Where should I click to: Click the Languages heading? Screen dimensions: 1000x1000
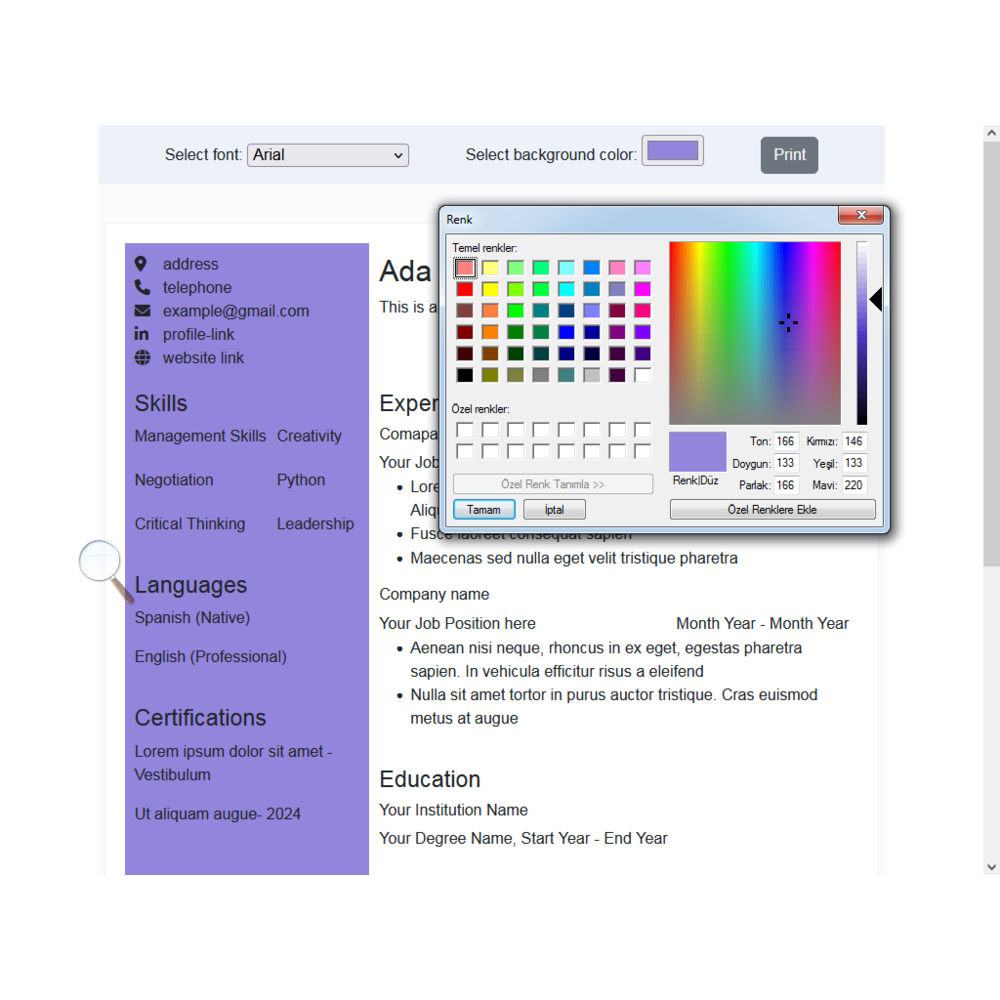click(x=191, y=585)
